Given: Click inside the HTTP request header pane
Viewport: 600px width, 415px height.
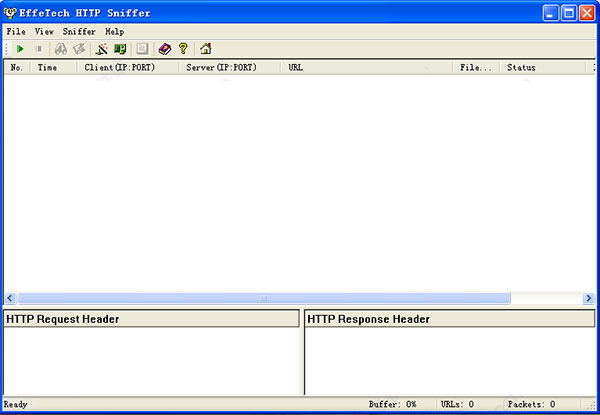Looking at the screenshot, I should (152, 361).
